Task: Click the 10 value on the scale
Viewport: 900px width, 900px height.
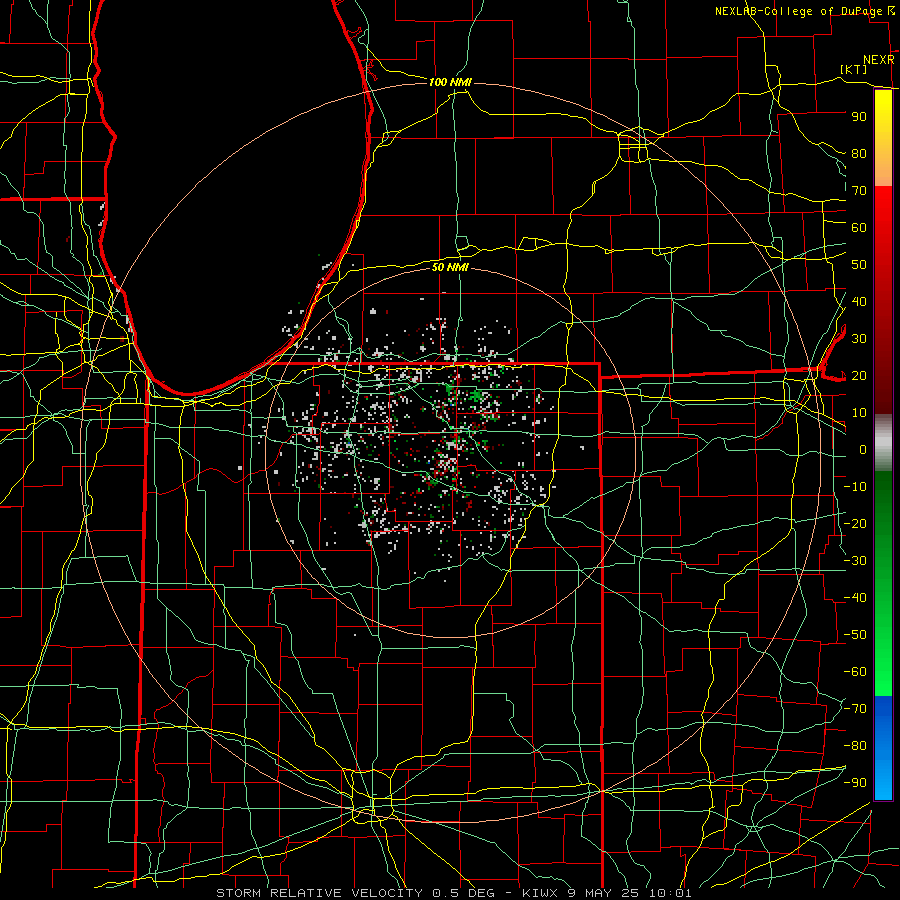Action: point(859,413)
